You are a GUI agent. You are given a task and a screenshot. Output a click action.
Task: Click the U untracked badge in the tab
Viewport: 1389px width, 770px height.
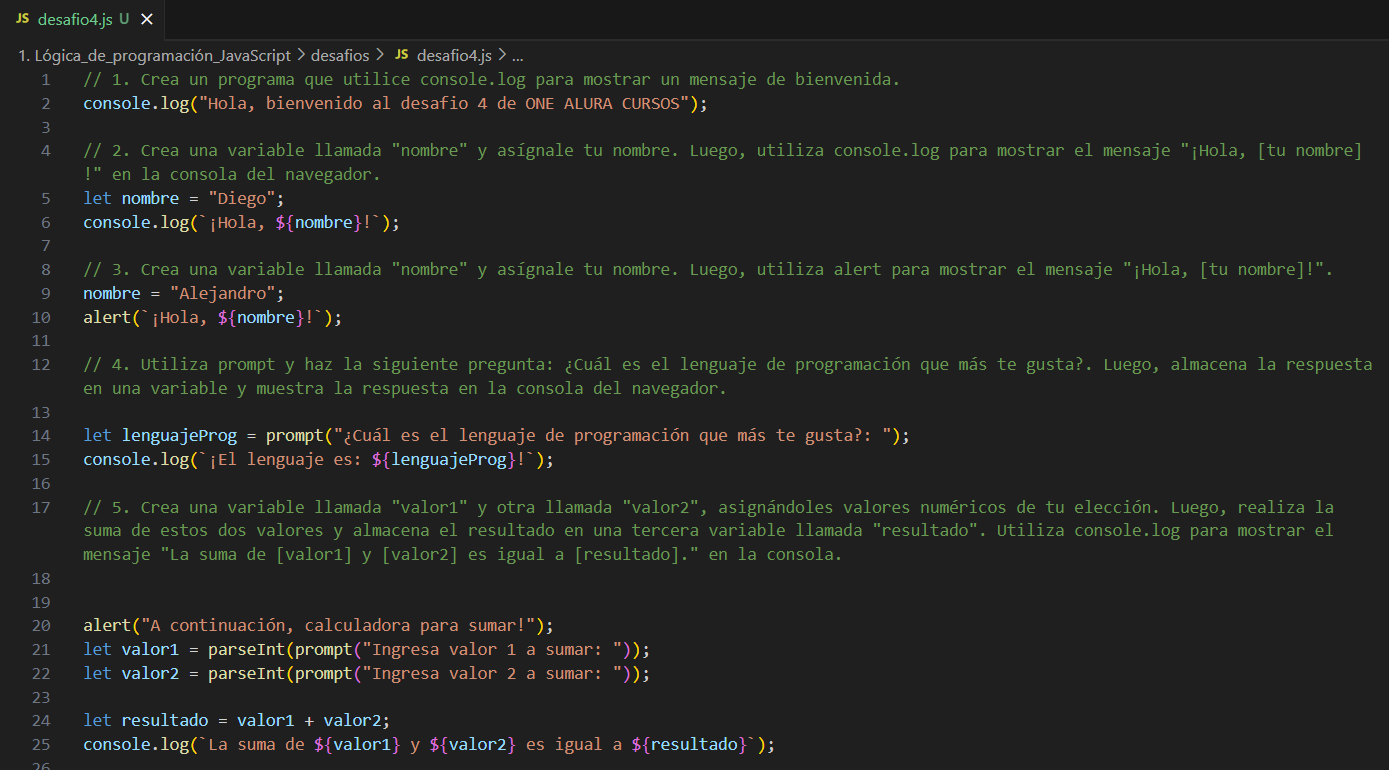point(124,19)
